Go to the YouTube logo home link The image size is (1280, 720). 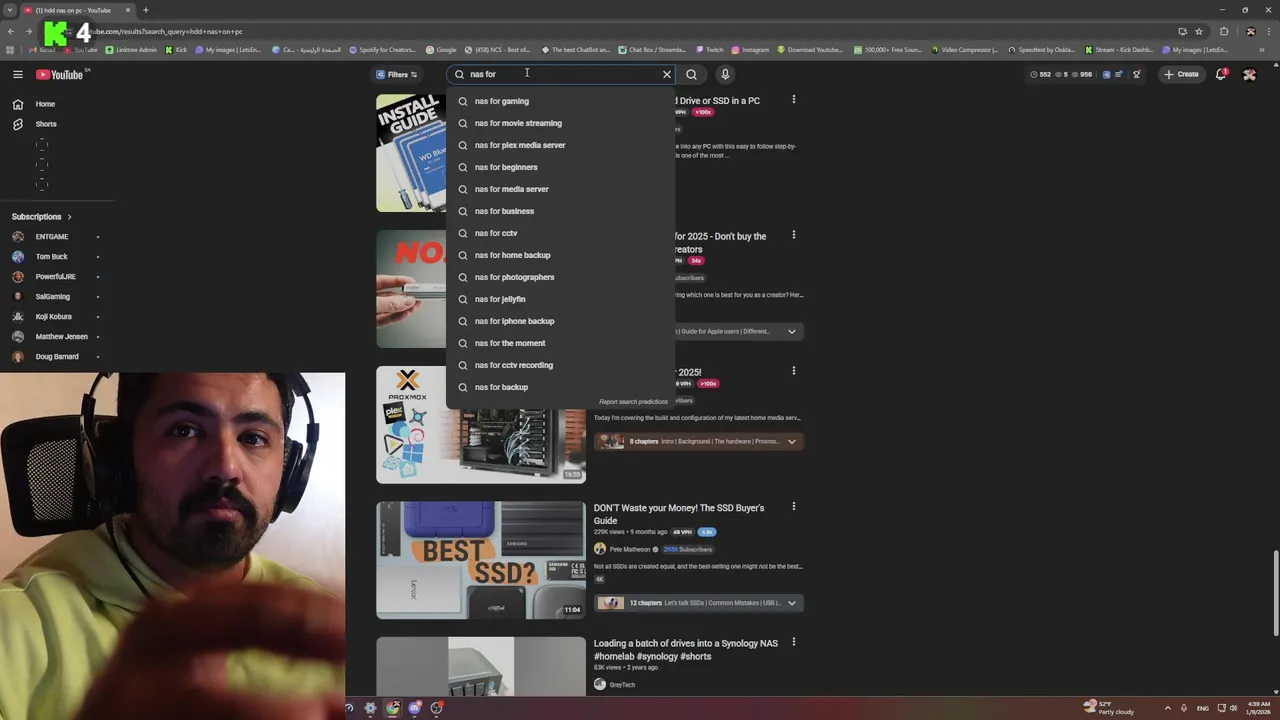tap(60, 74)
